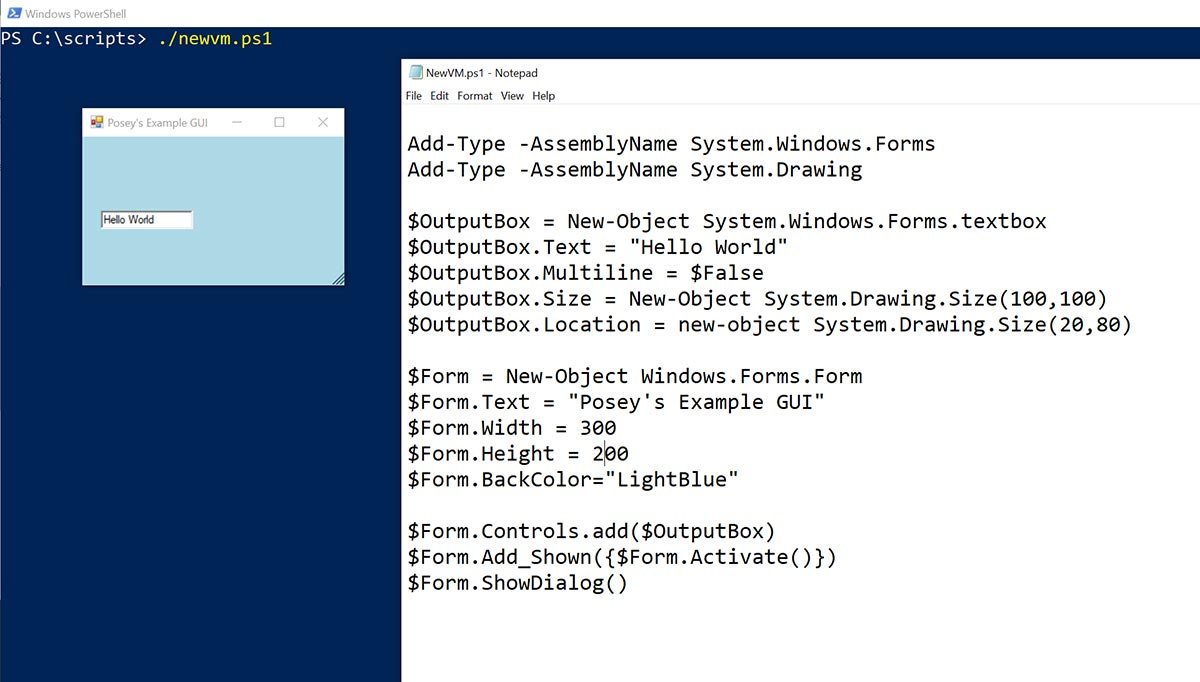Maximize the Posey's Example GUI window

click(x=280, y=122)
